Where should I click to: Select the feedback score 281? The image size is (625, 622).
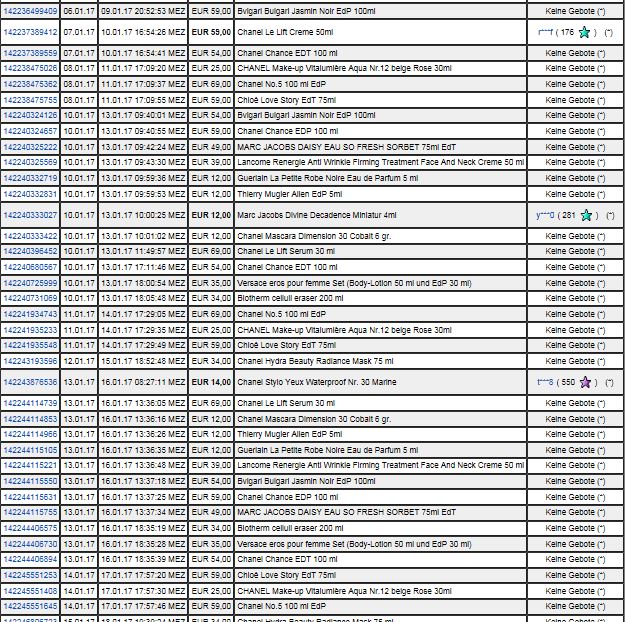point(569,215)
